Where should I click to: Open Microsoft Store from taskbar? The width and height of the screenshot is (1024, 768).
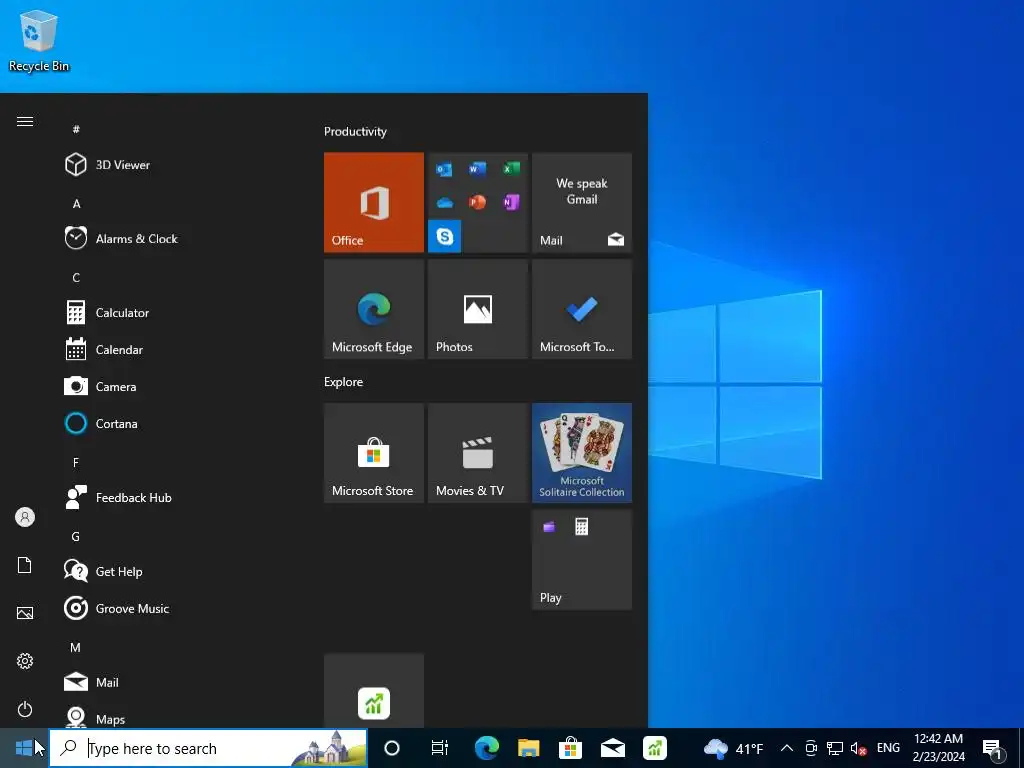pos(570,748)
